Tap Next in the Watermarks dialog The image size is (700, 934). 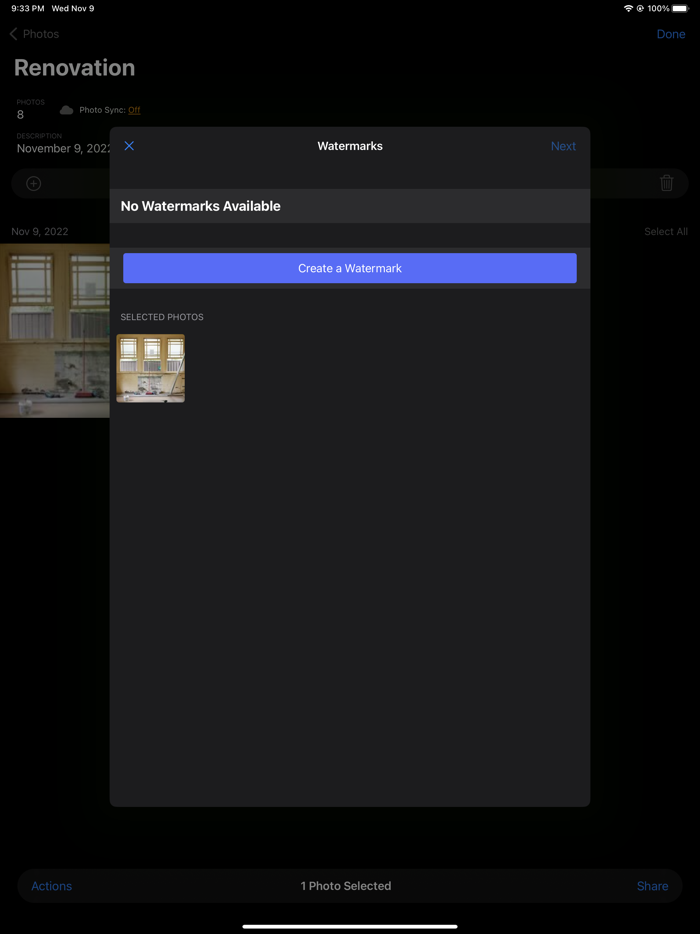coord(563,146)
